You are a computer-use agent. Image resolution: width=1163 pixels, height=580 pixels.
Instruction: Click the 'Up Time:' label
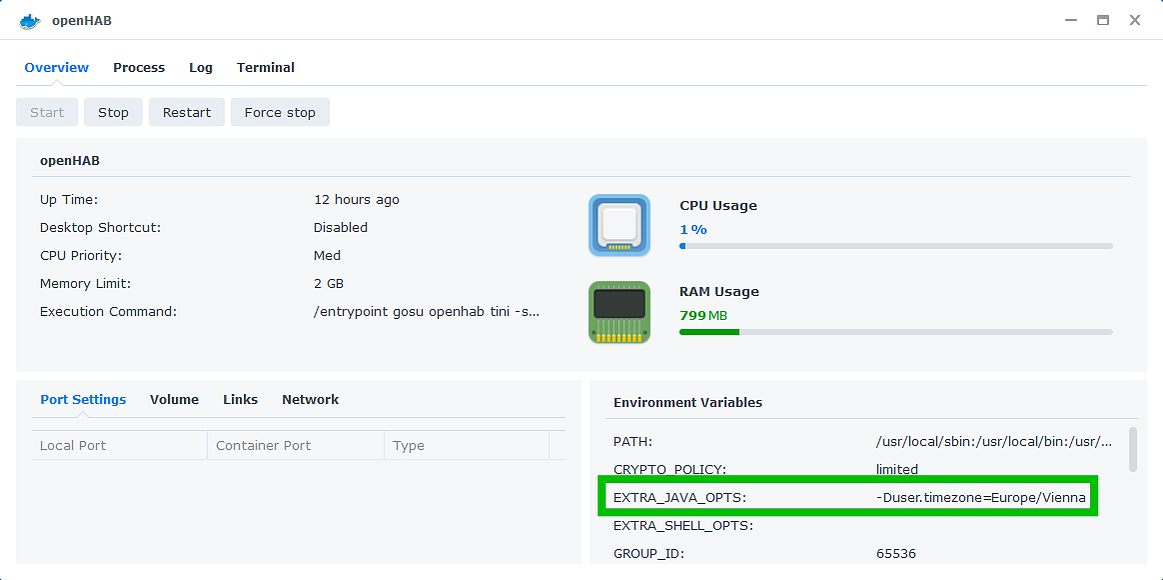[x=69, y=200]
